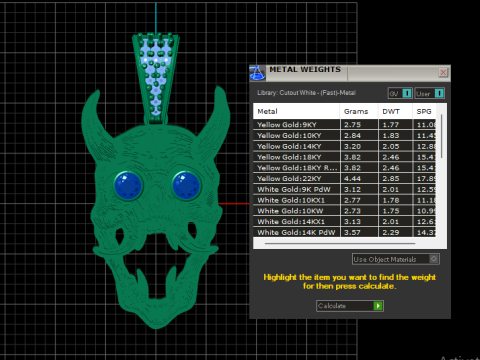This screenshot has height=360, width=480.
Task: Close the Metal Weights panel
Action: [443, 72]
